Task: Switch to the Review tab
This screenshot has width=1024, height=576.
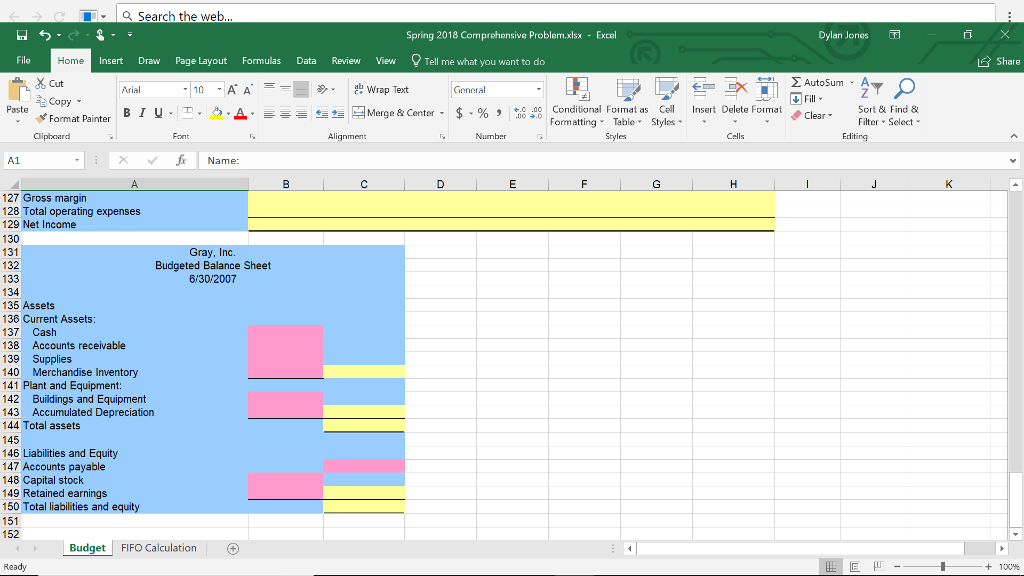Action: coord(346,61)
